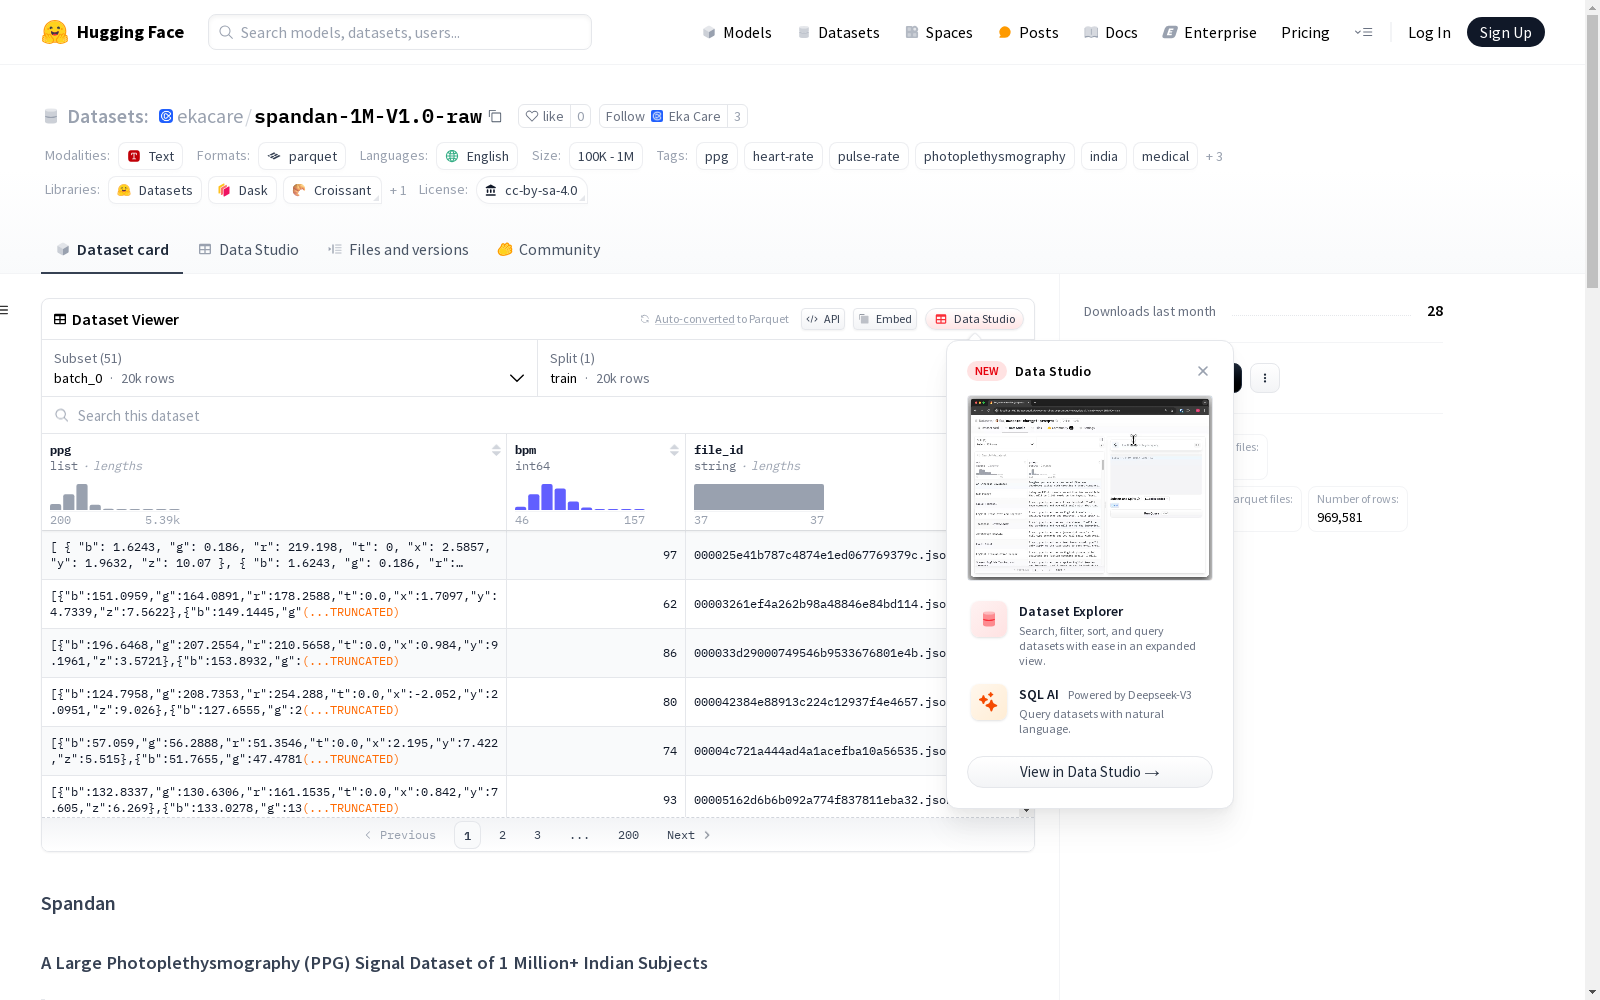Sort the ppg column
The height and width of the screenshot is (1000, 1600).
496,450
